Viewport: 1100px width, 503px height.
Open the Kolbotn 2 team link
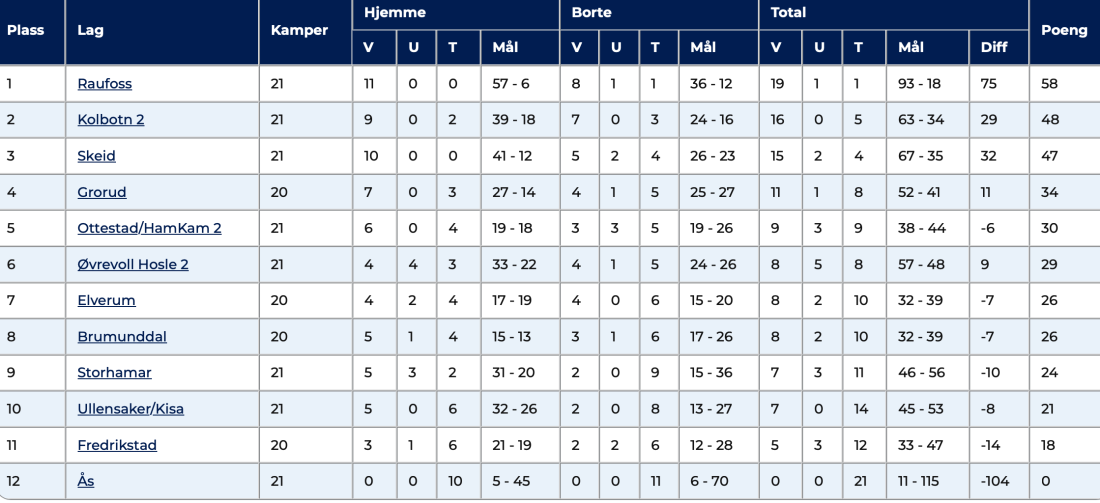[x=111, y=119]
